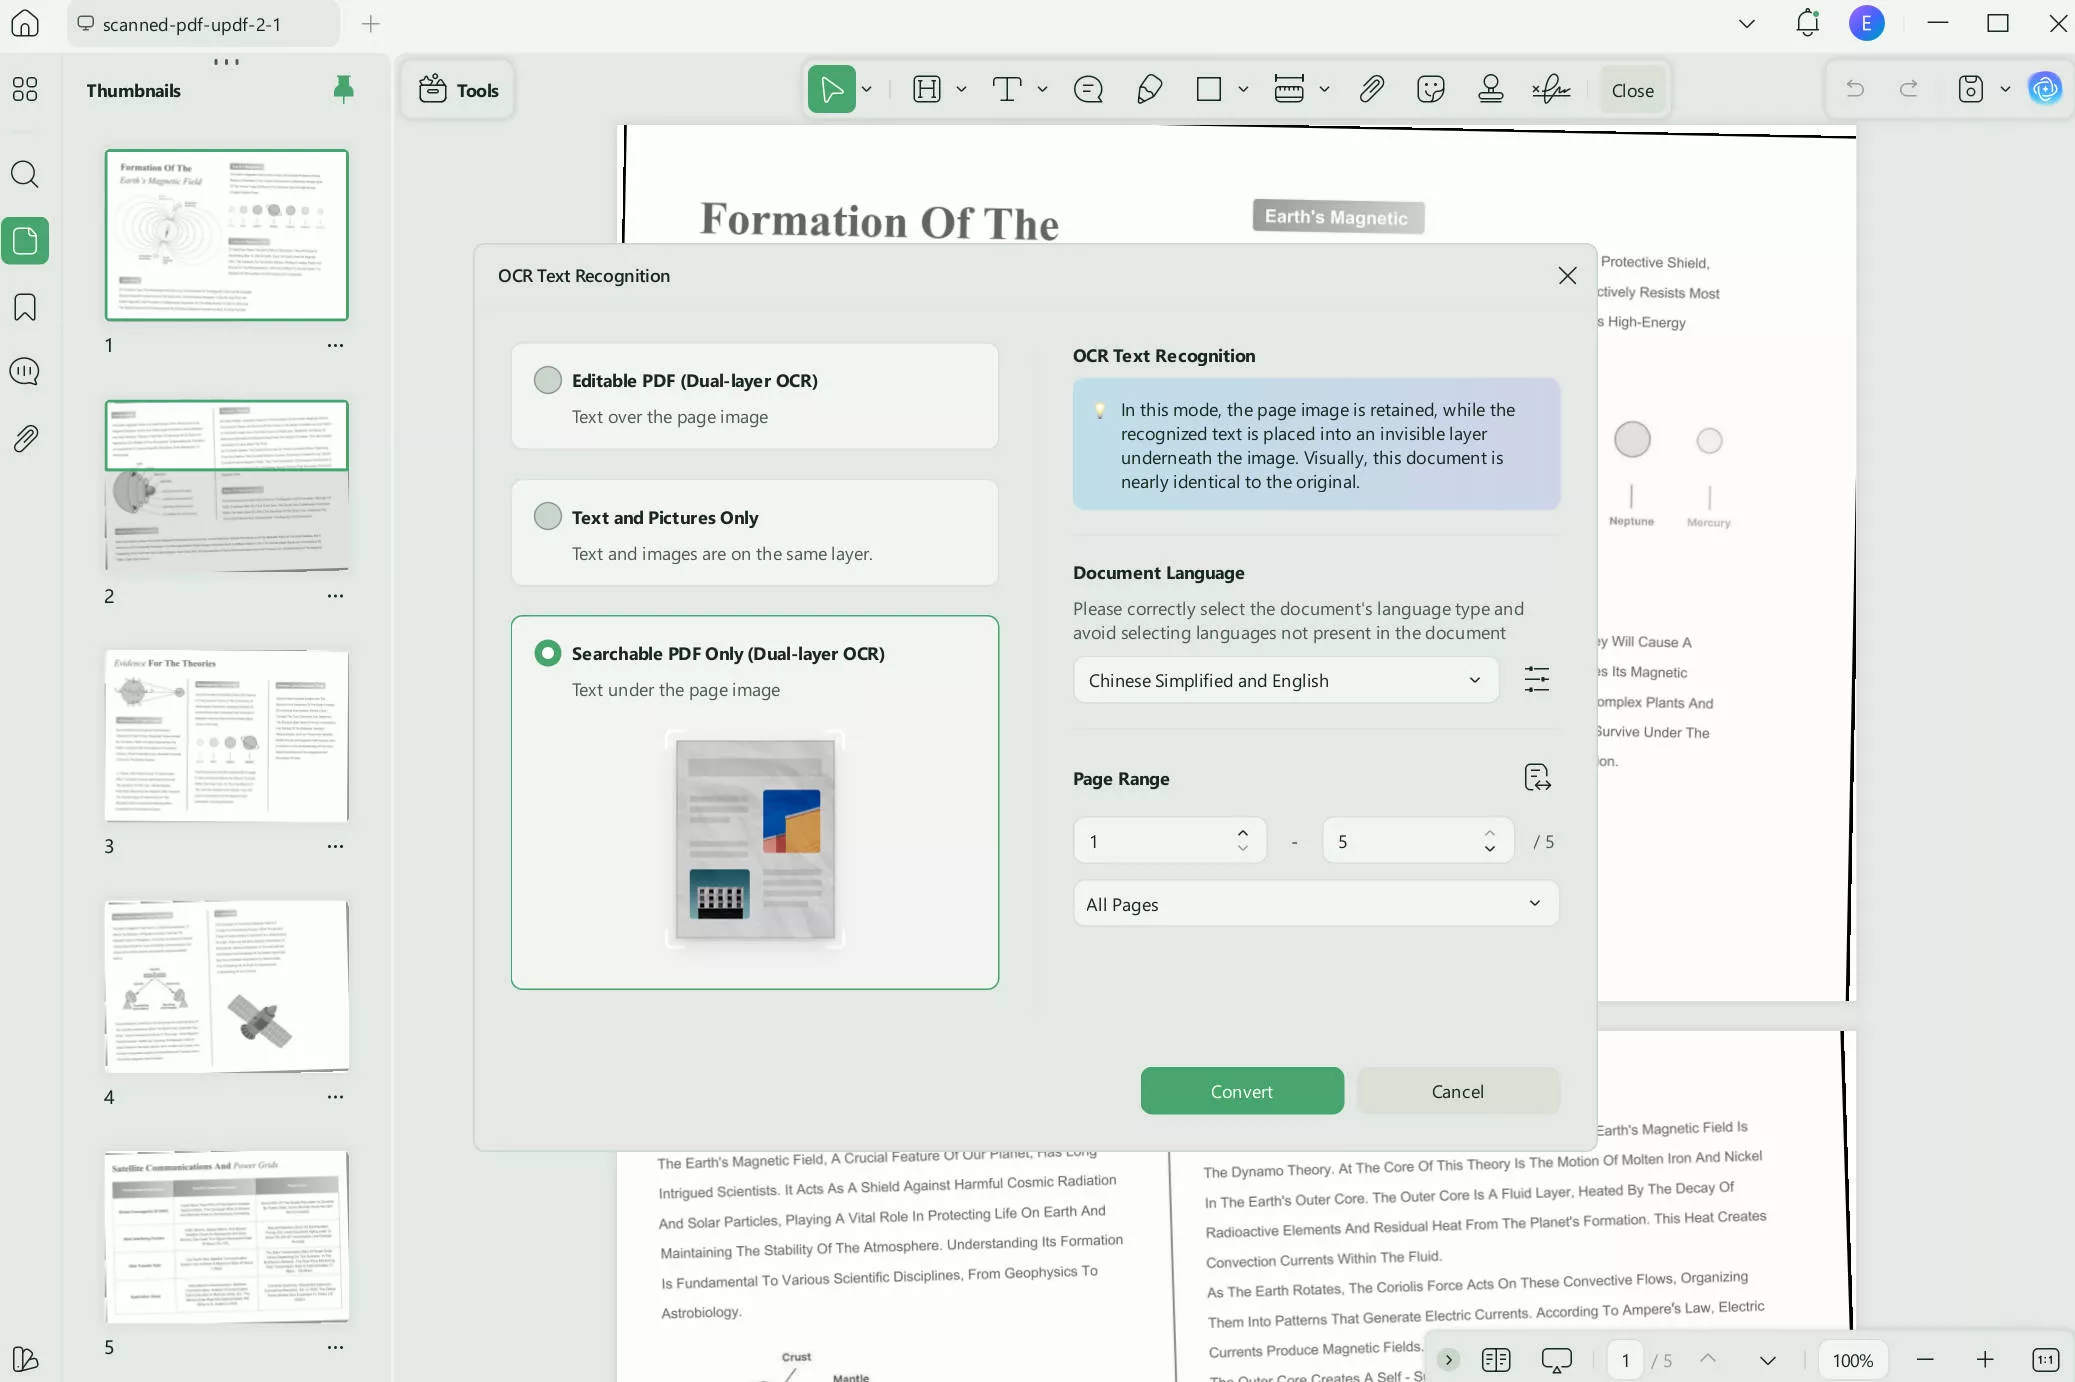Open the Bookmarks panel

point(25,307)
